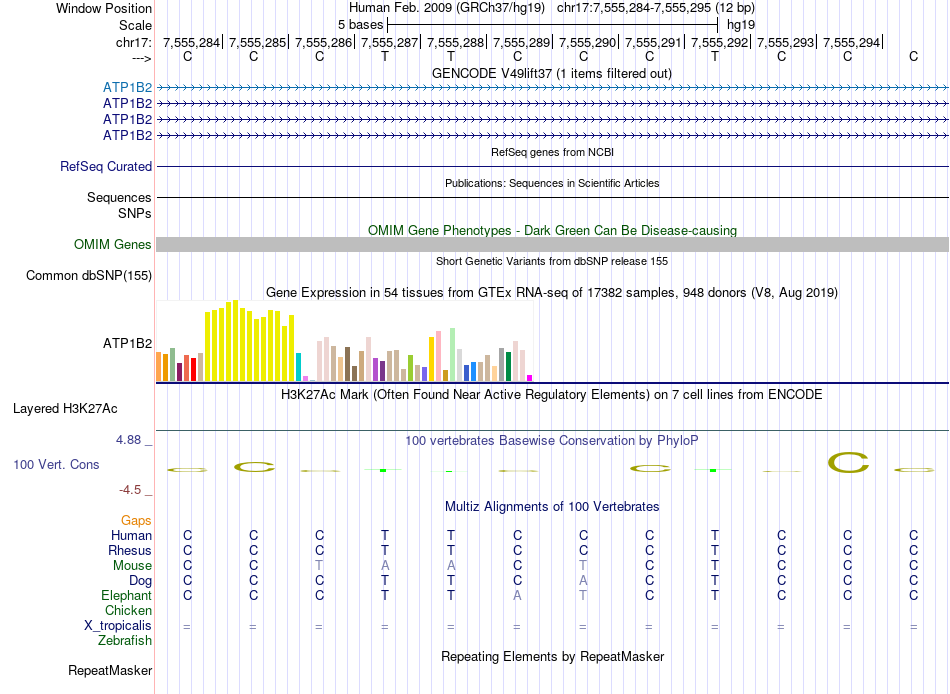The height and width of the screenshot is (694, 950).
Task: Click the Scale label
Action: click(x=135, y=25)
